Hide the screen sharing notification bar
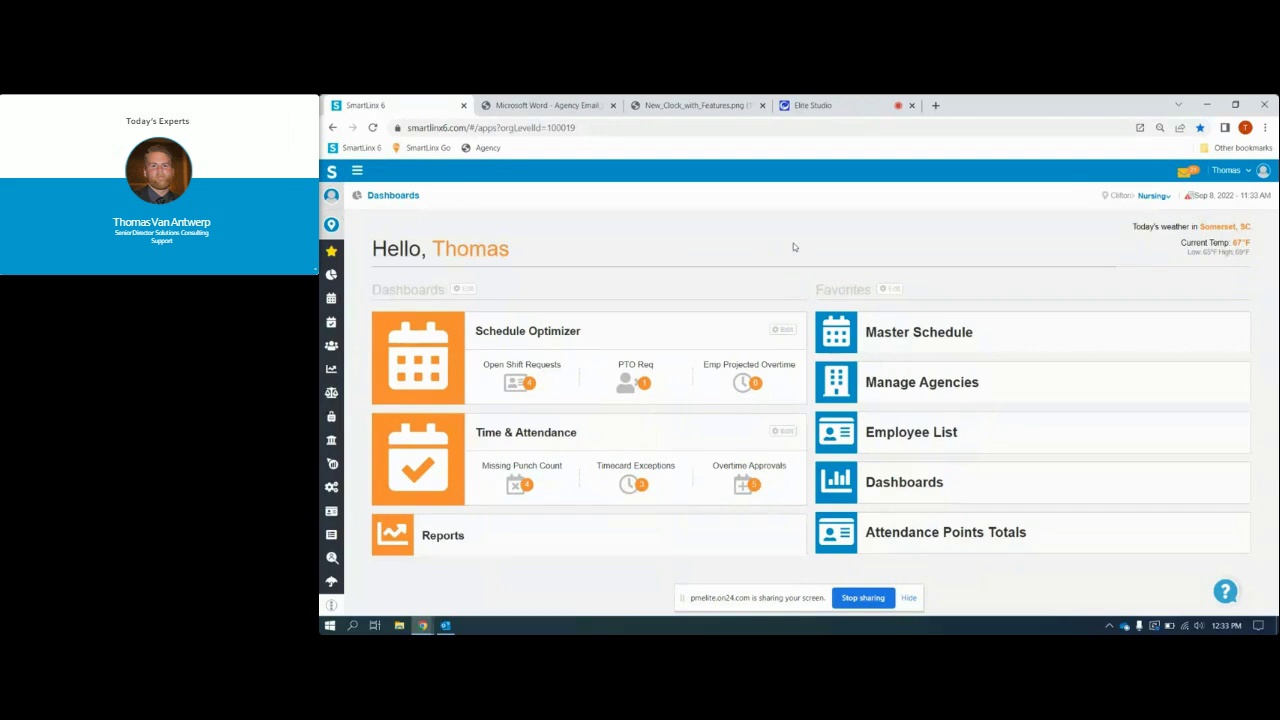Screen dimensions: 1280x720 [x=909, y=598]
